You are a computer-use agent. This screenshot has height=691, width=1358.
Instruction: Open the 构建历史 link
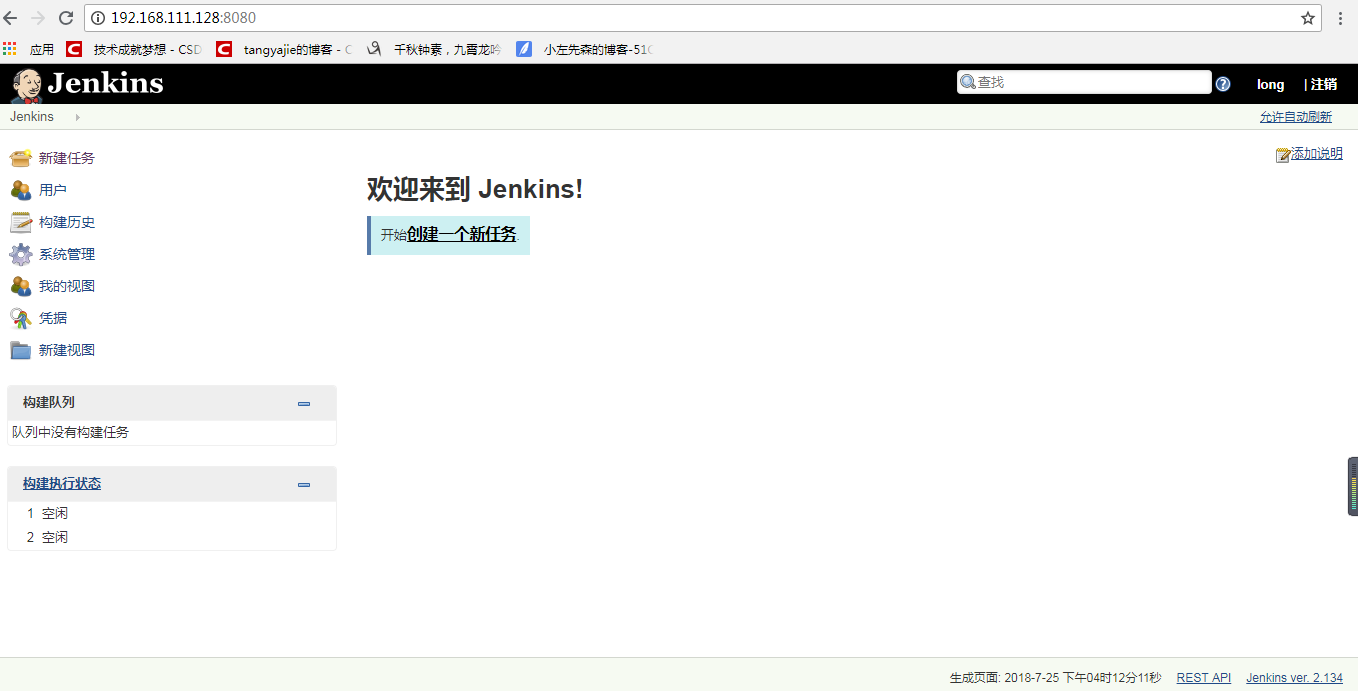pyautogui.click(x=67, y=222)
